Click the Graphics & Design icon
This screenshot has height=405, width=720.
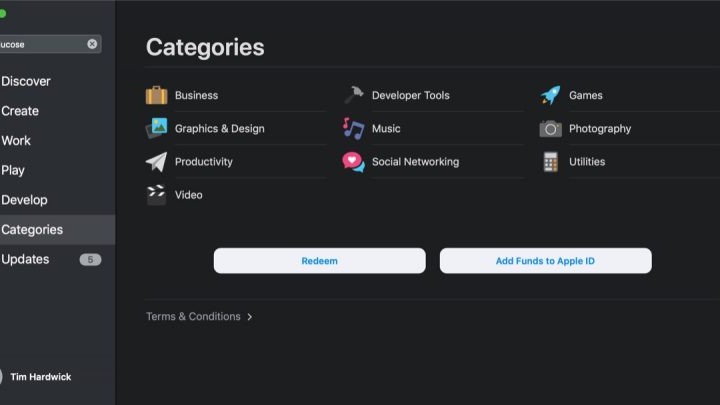coord(156,129)
